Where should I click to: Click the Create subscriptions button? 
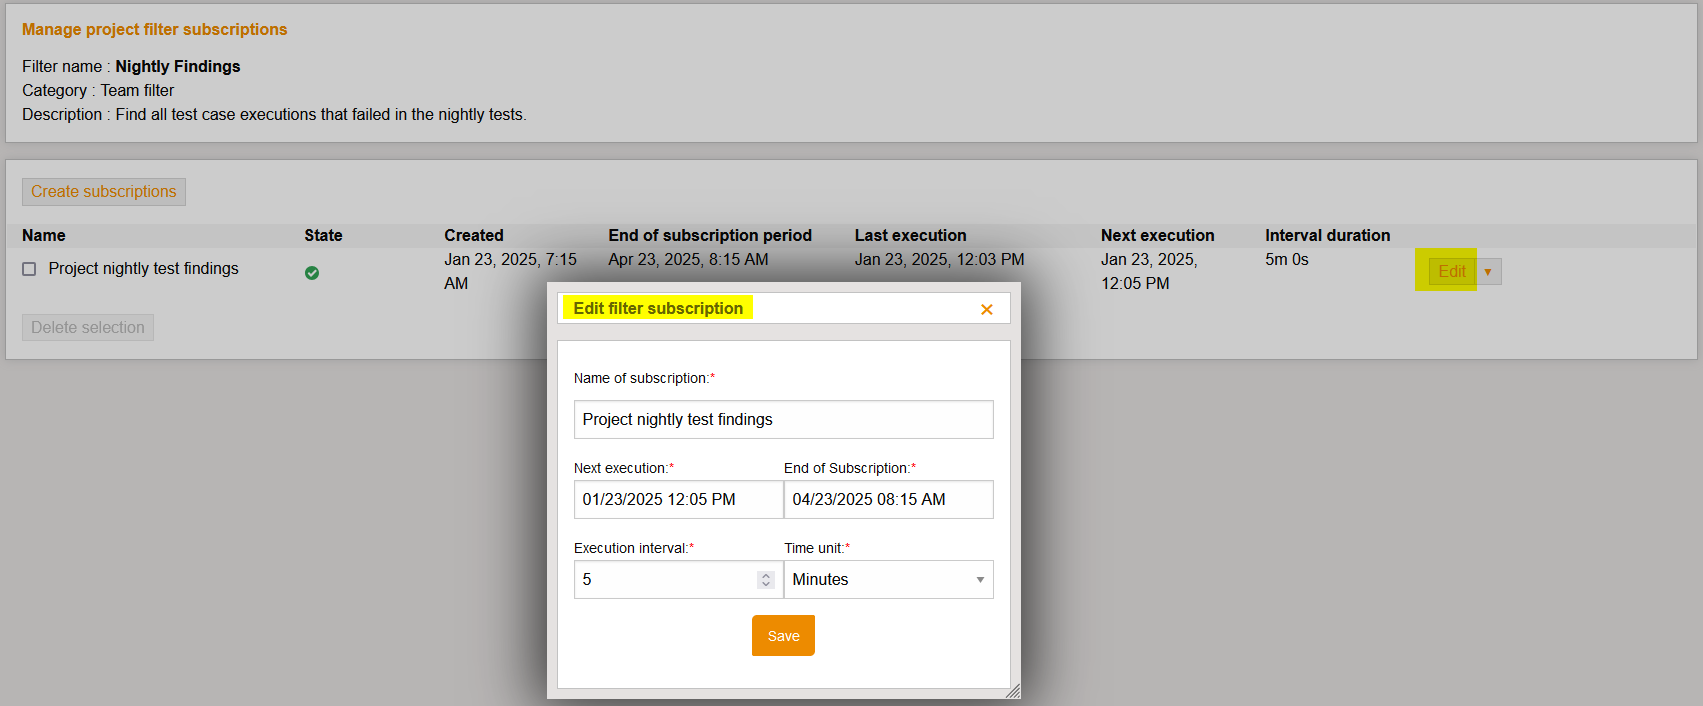click(x=103, y=191)
